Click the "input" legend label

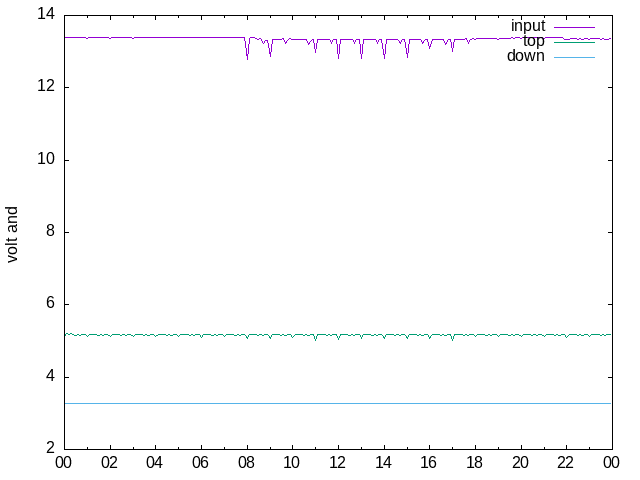click(527, 25)
